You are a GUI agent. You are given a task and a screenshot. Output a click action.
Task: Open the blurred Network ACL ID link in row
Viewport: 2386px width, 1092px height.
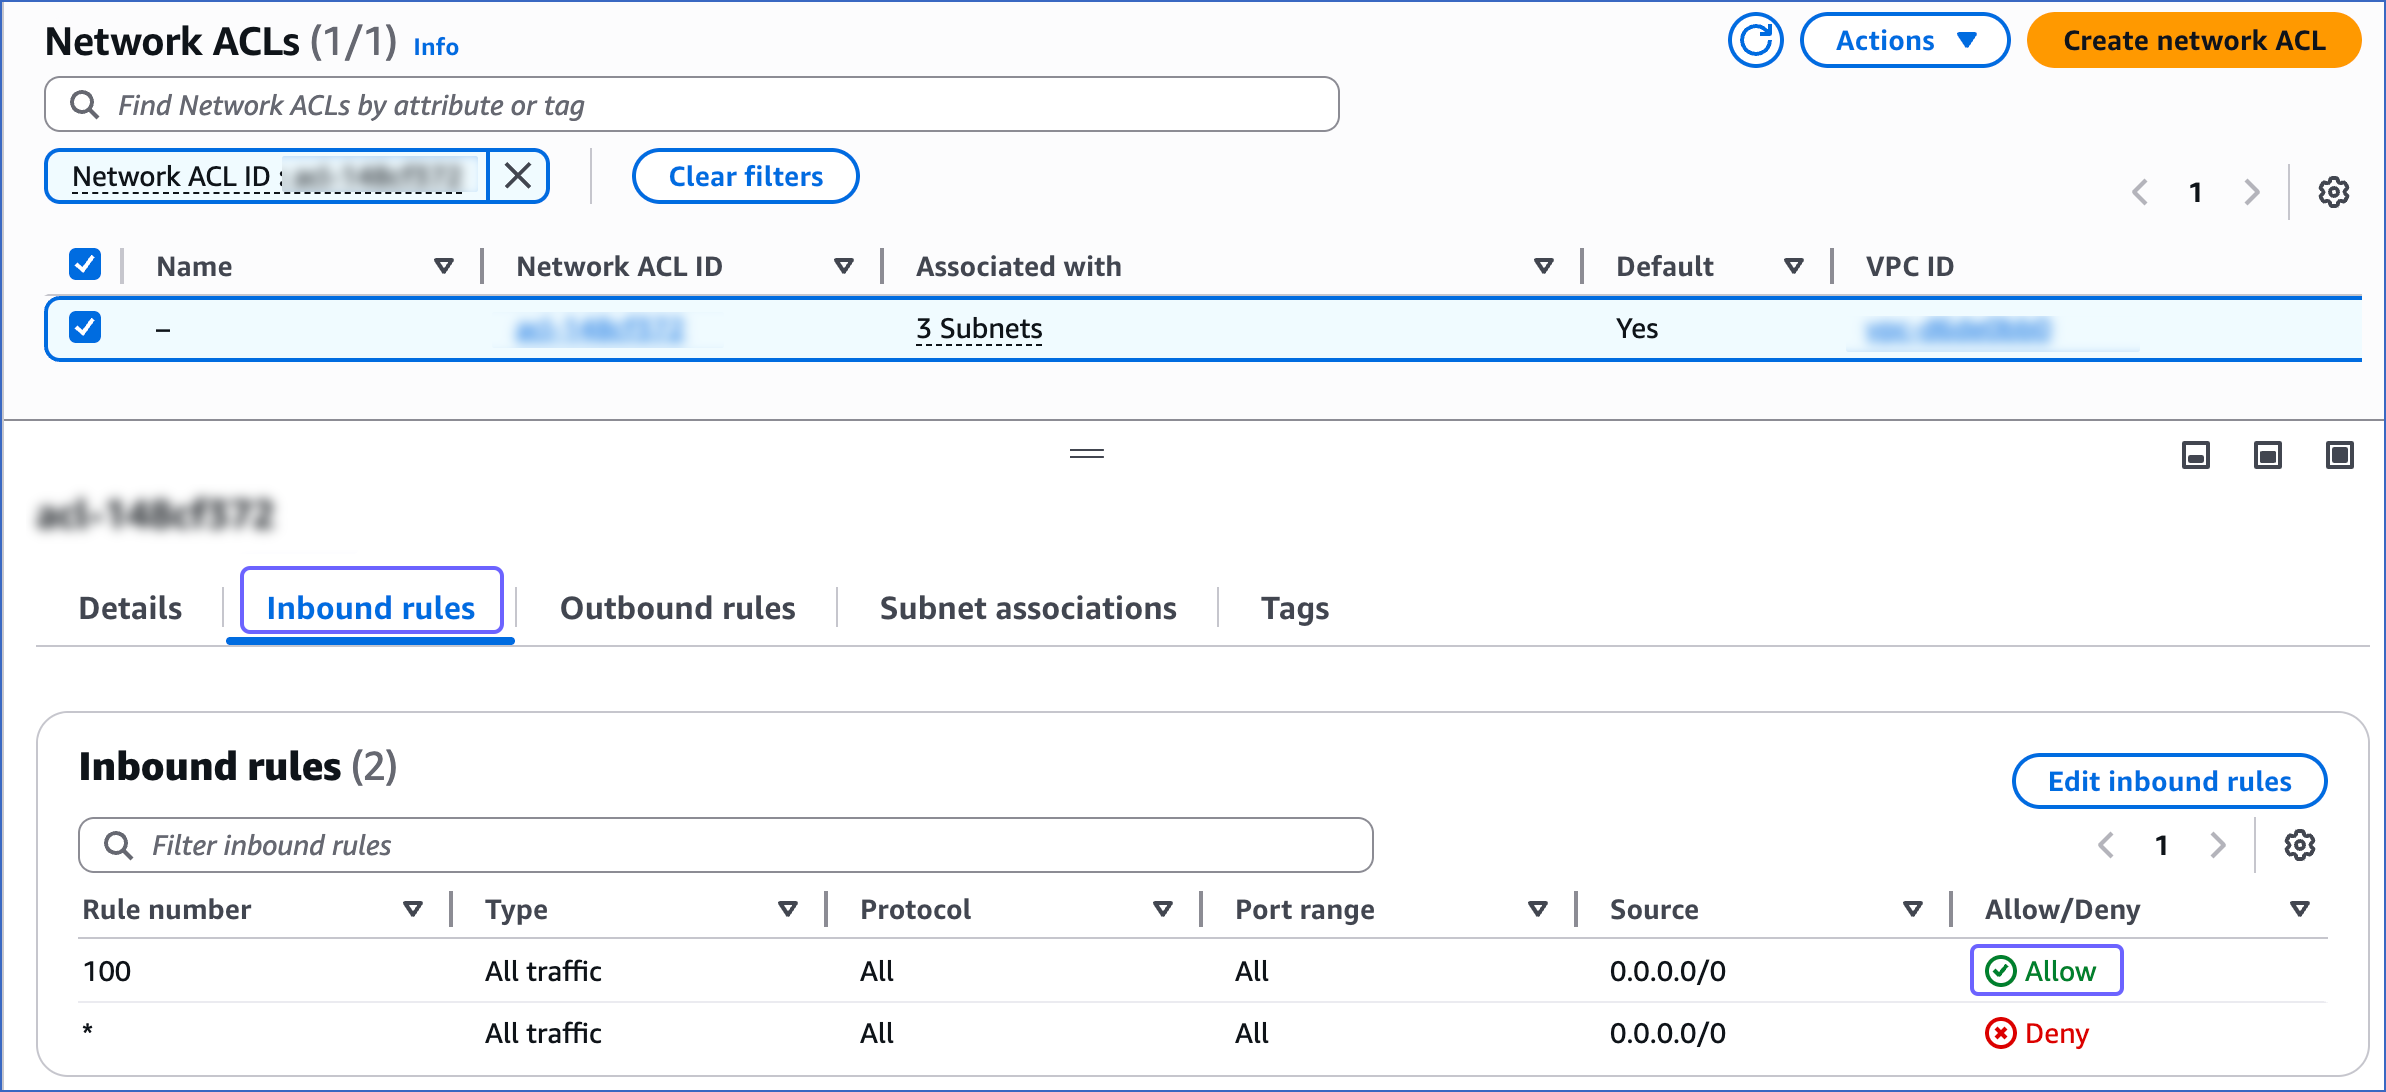click(600, 329)
